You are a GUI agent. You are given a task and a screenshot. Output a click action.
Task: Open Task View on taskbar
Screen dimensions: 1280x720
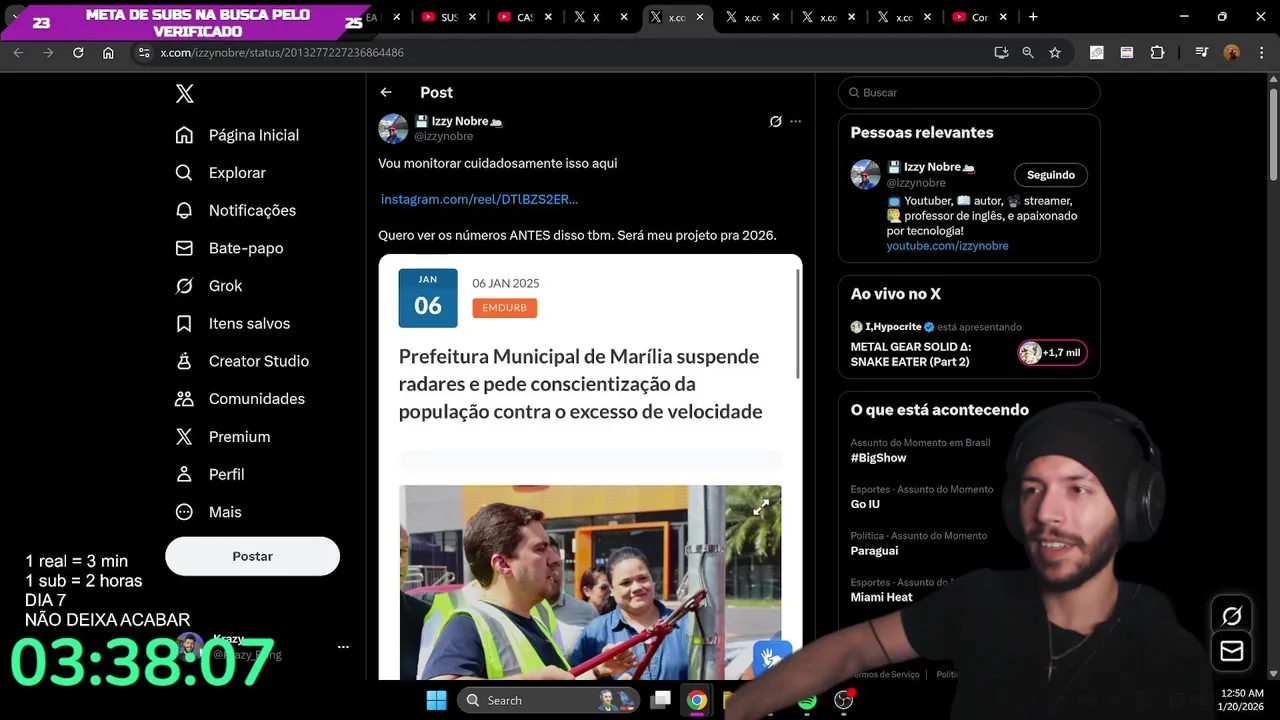coord(661,700)
